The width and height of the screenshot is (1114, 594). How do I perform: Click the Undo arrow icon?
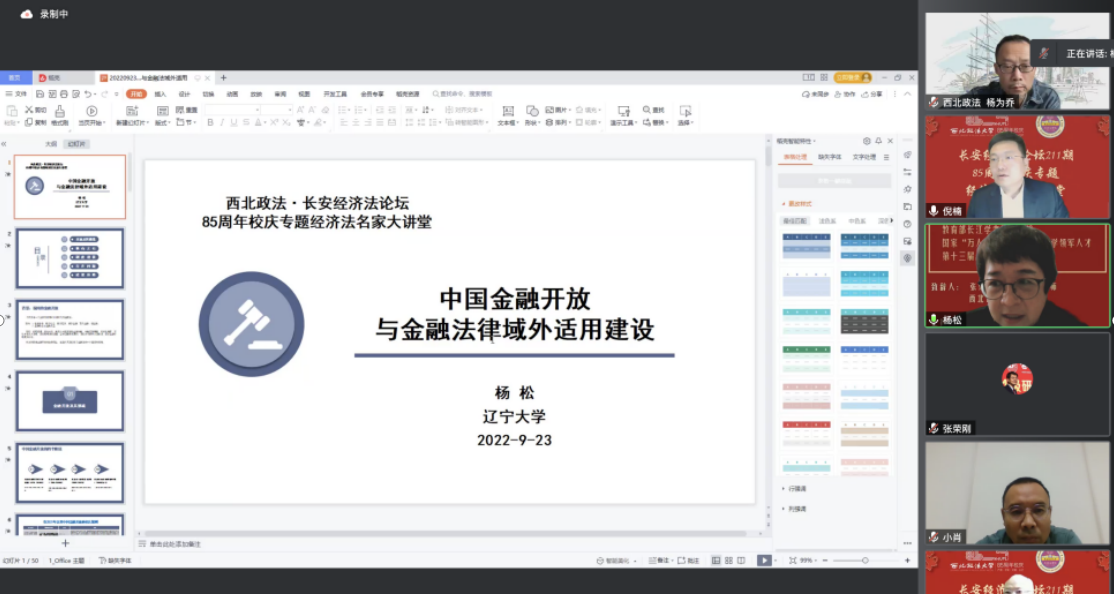click(88, 94)
